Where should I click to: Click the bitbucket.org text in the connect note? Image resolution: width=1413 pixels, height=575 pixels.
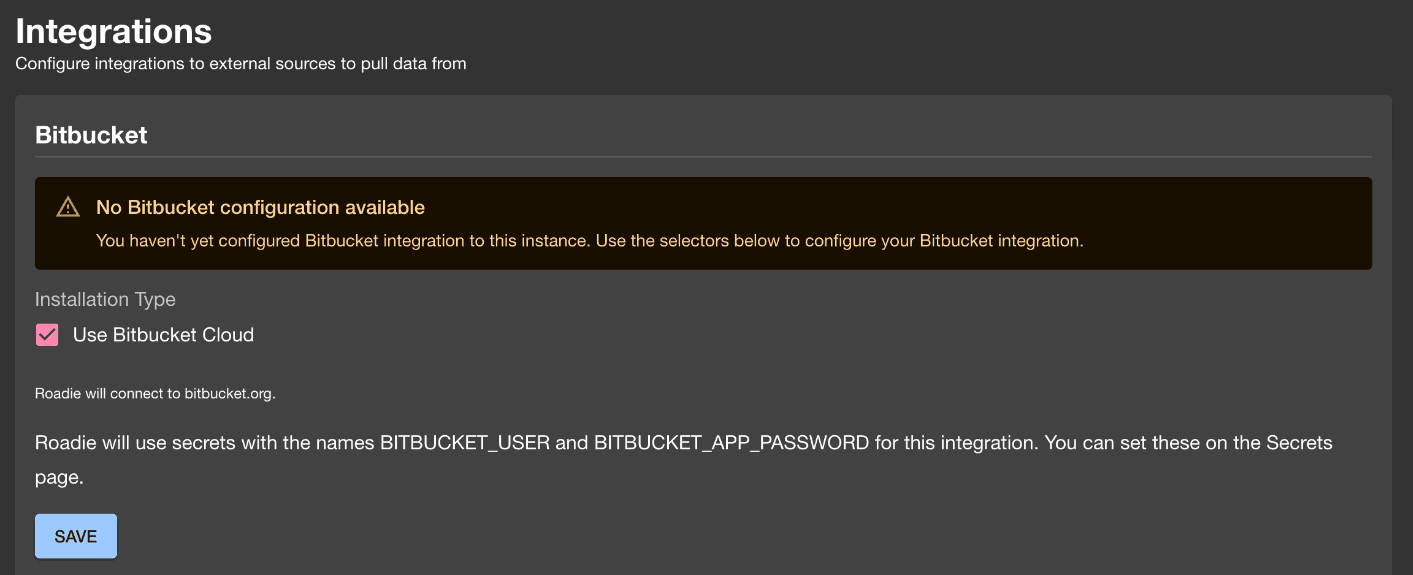[x=228, y=393]
